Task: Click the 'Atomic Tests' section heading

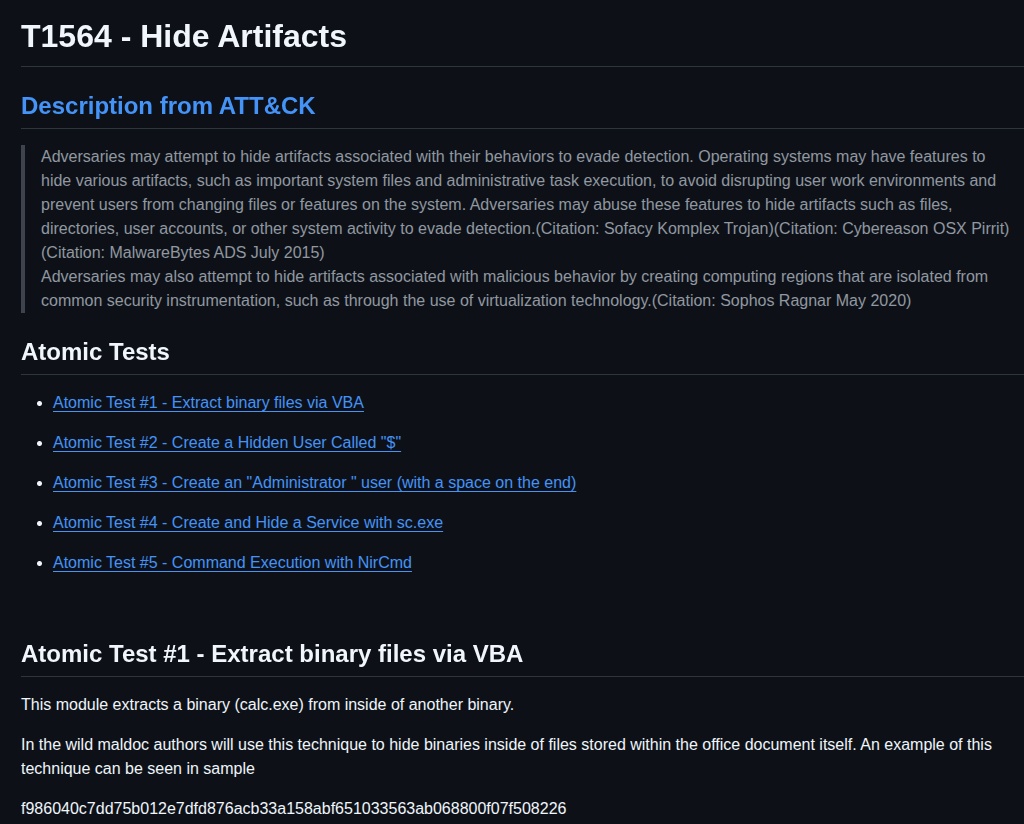Action: [x=95, y=352]
